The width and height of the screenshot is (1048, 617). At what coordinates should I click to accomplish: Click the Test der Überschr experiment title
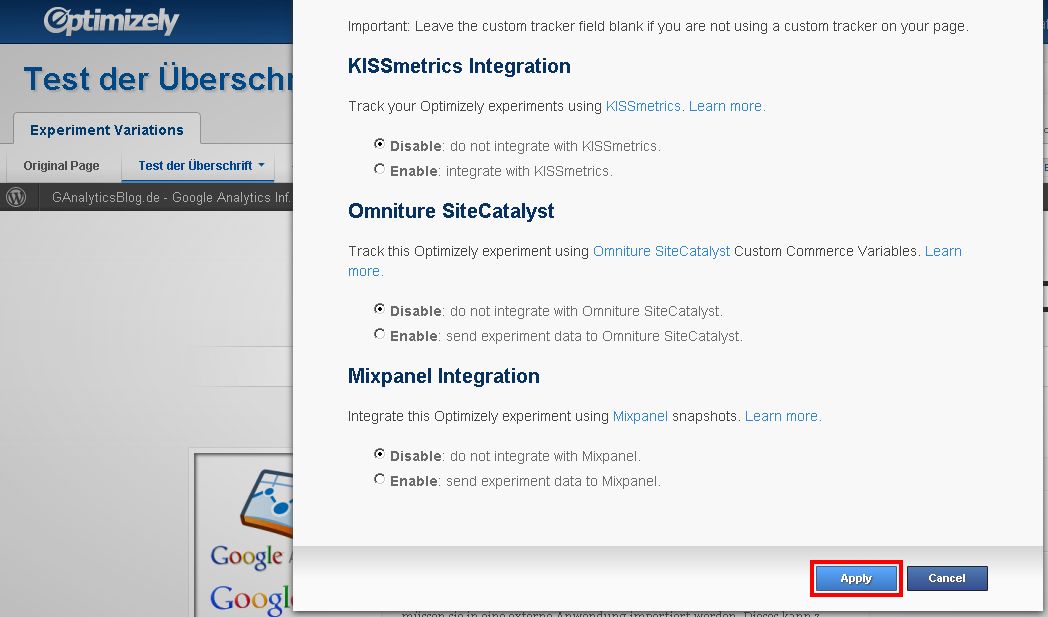158,79
